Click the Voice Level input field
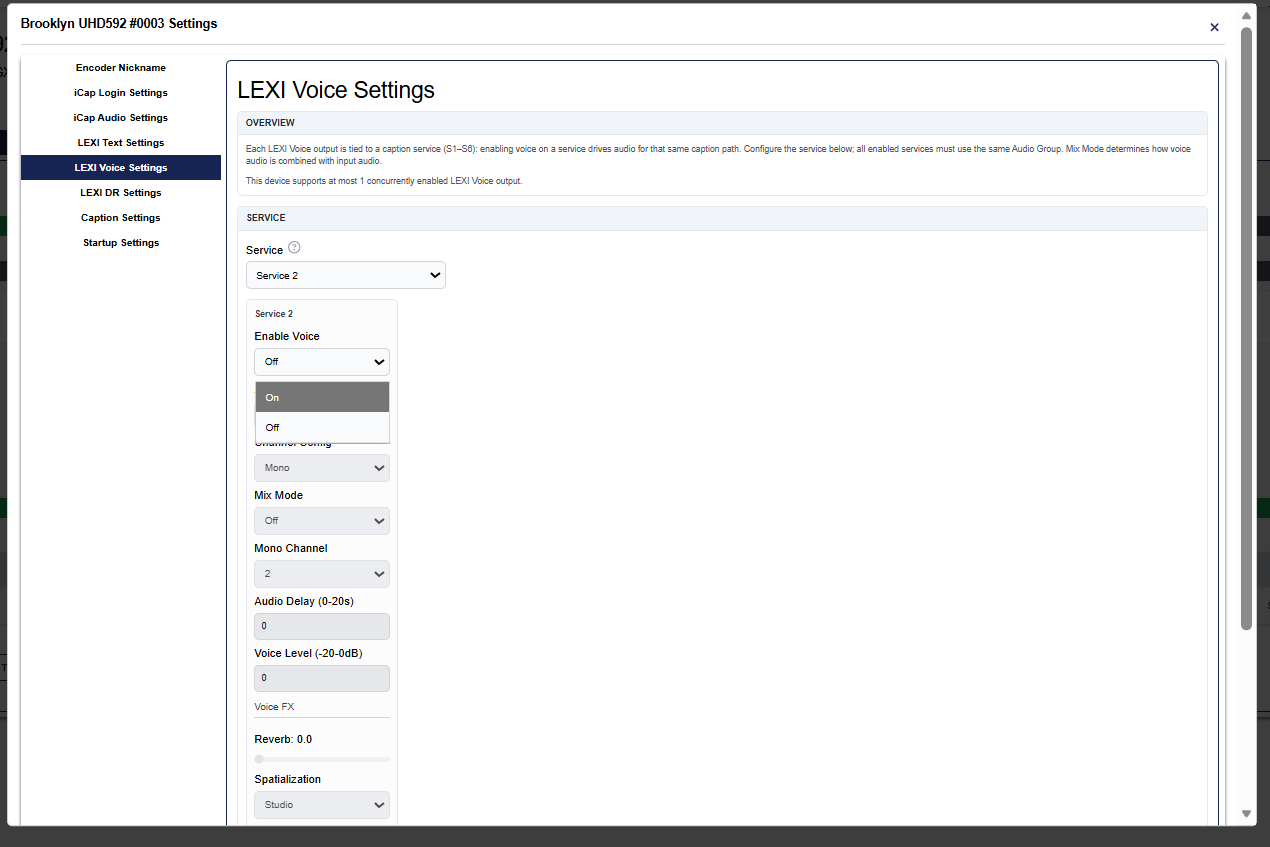The width and height of the screenshot is (1270, 847). point(322,678)
